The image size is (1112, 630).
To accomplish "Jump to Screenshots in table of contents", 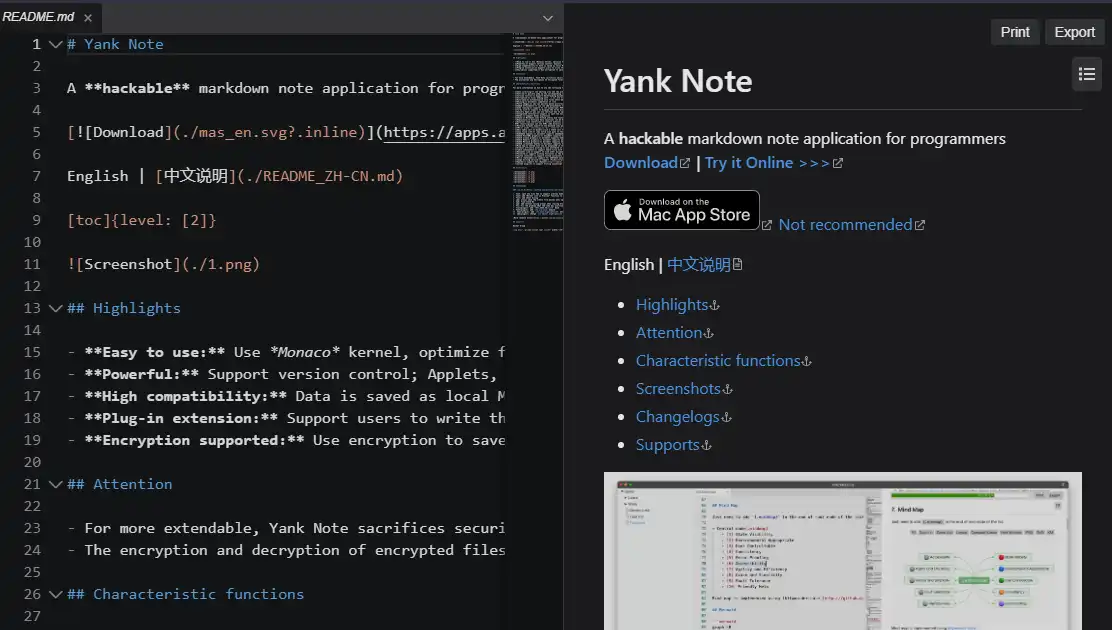I will tap(678, 389).
